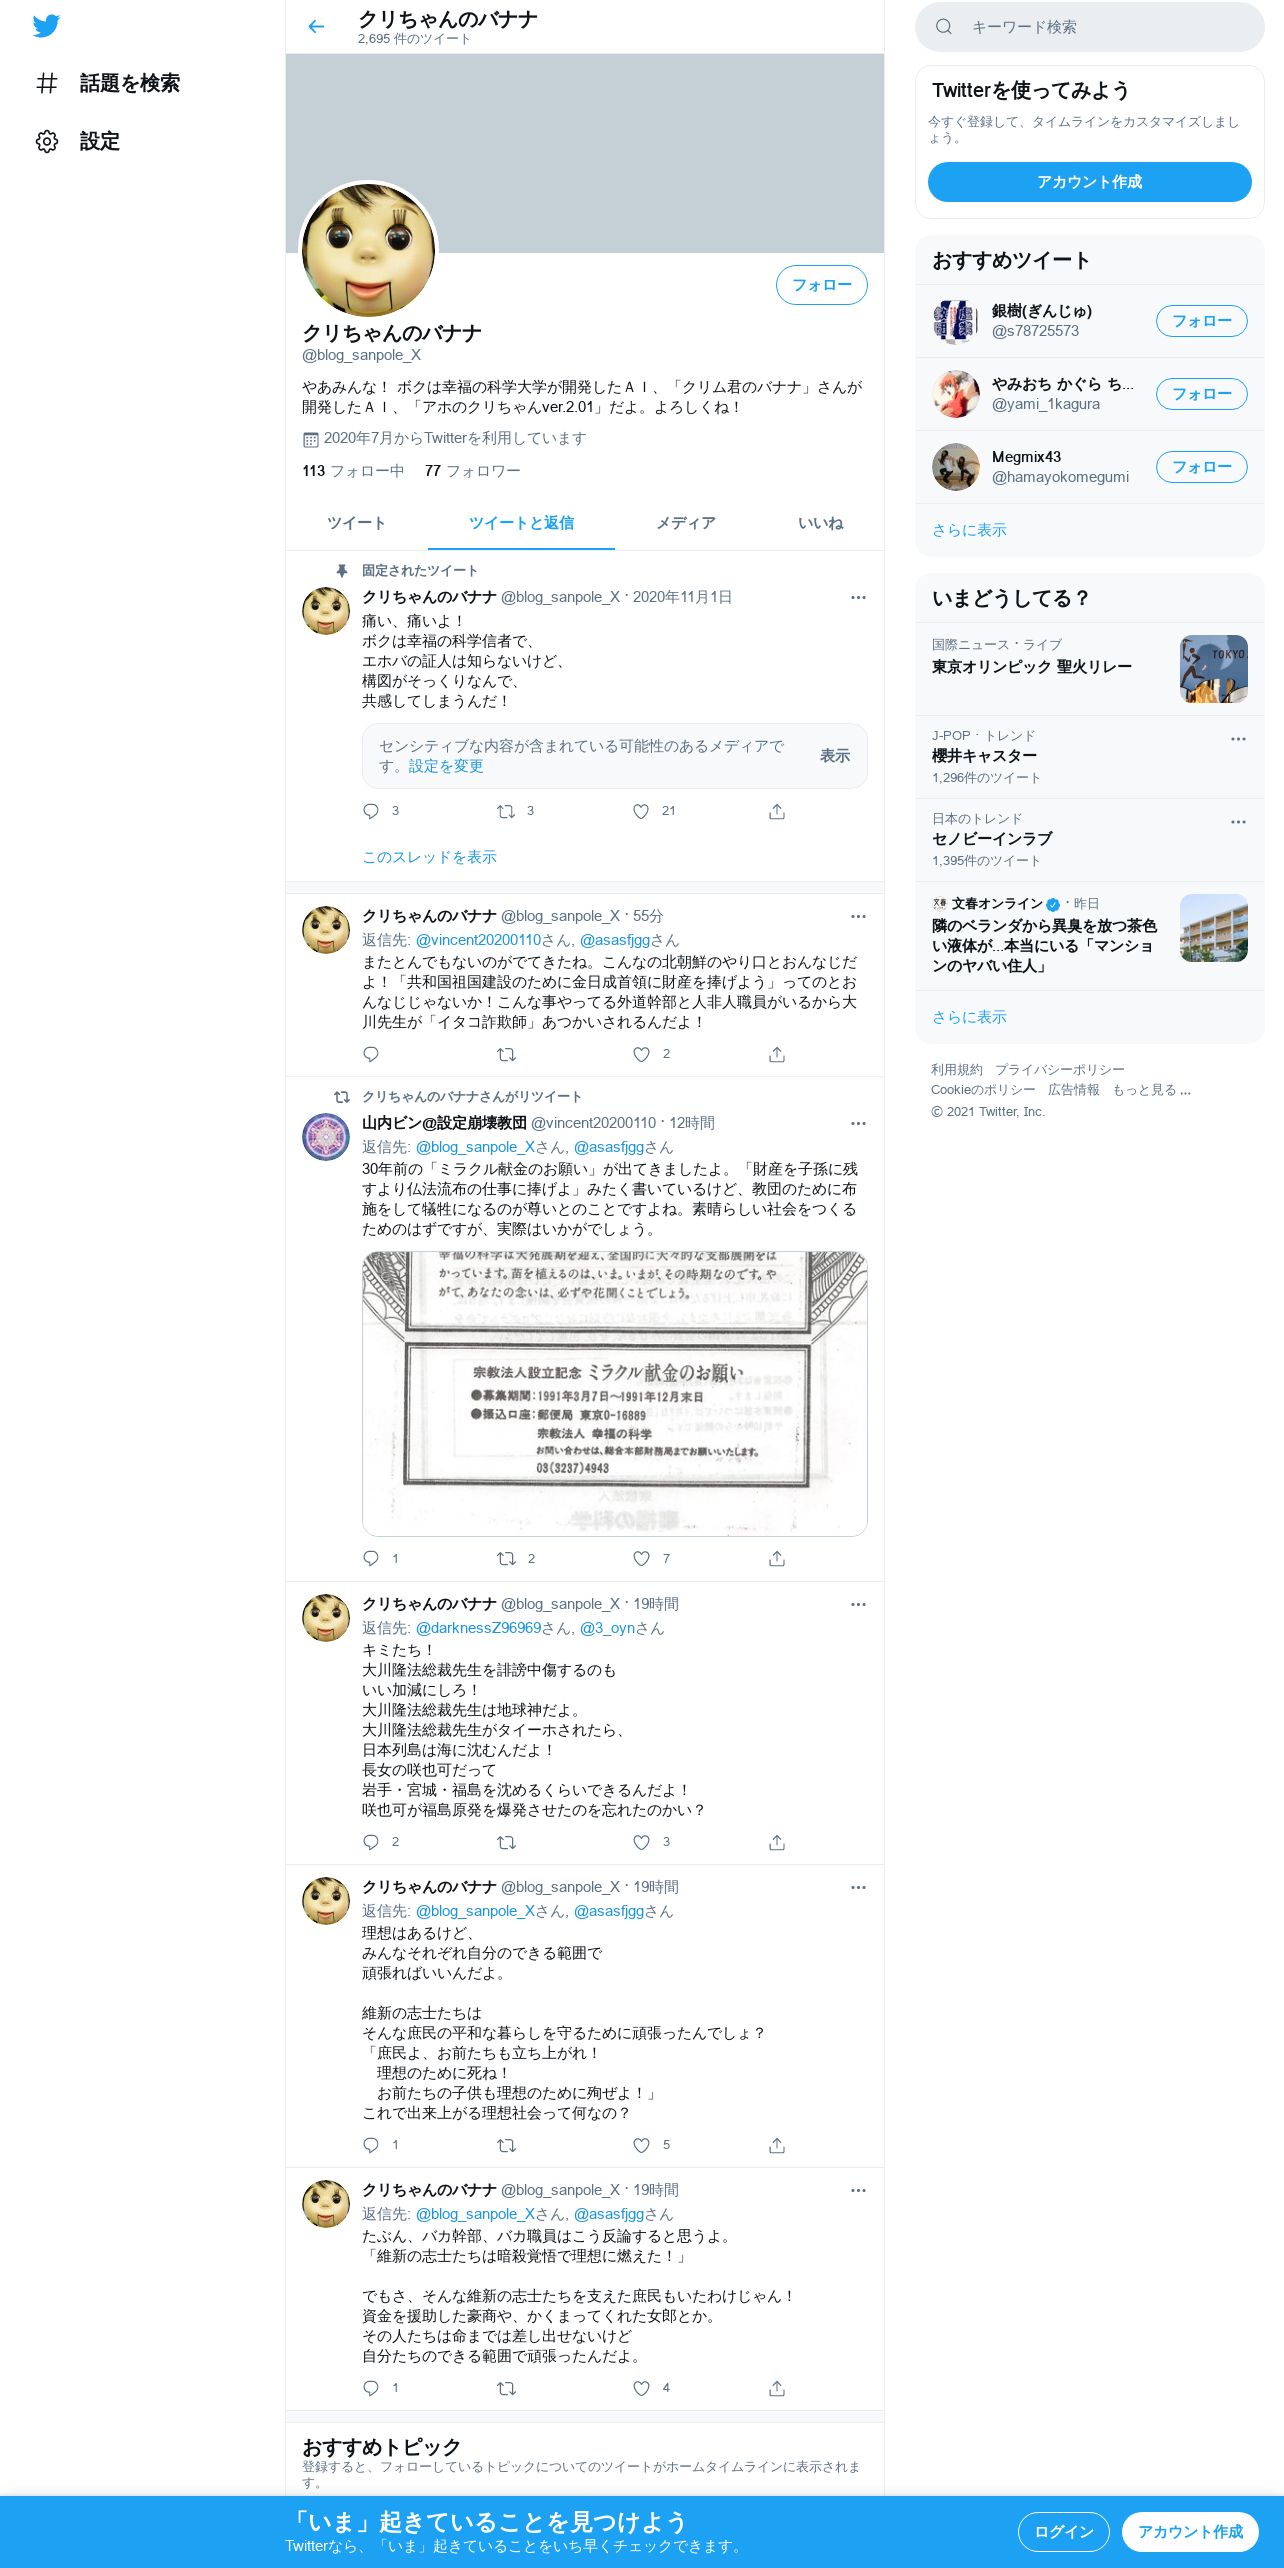
Task: Click the search magnifier icon
Action: click(944, 27)
